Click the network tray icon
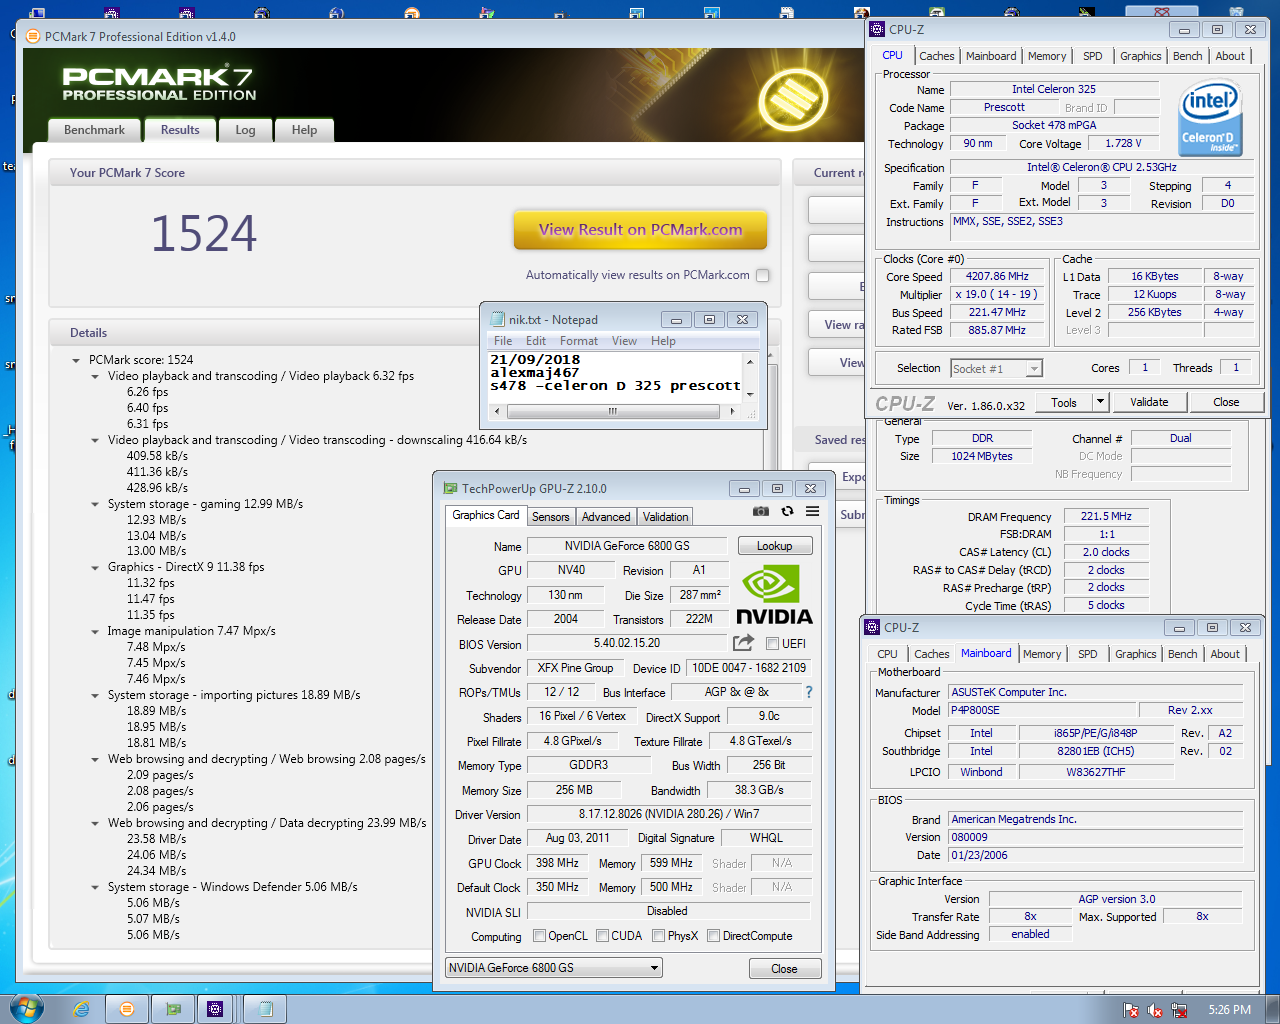This screenshot has height=1024, width=1280. coord(1179,1010)
